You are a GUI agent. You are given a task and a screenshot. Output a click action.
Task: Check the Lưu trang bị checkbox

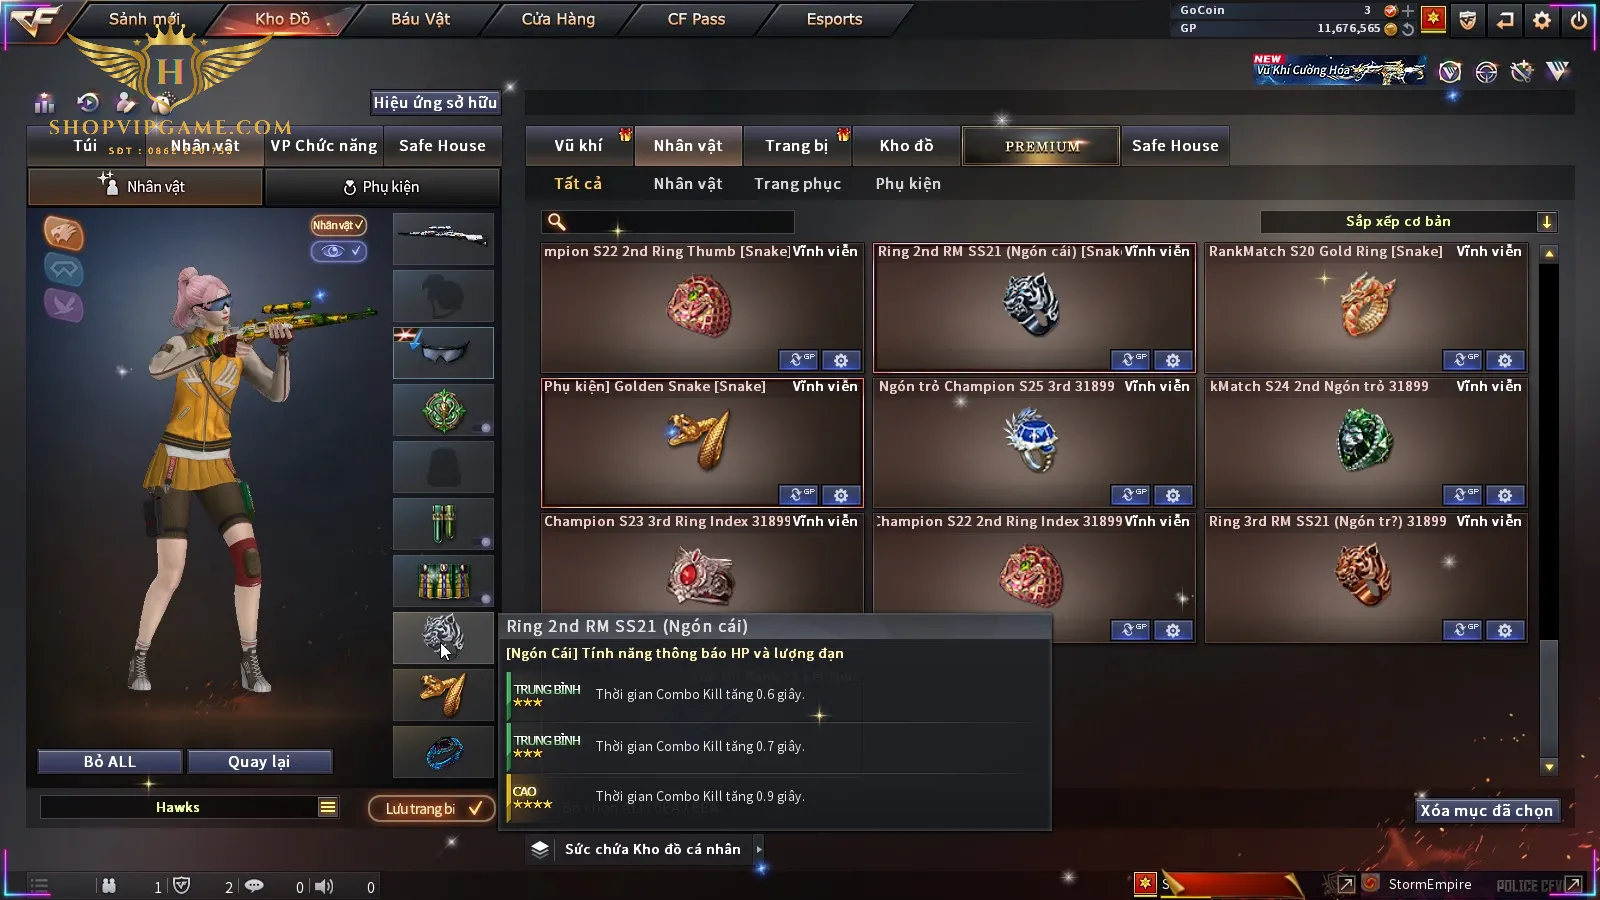coord(476,808)
